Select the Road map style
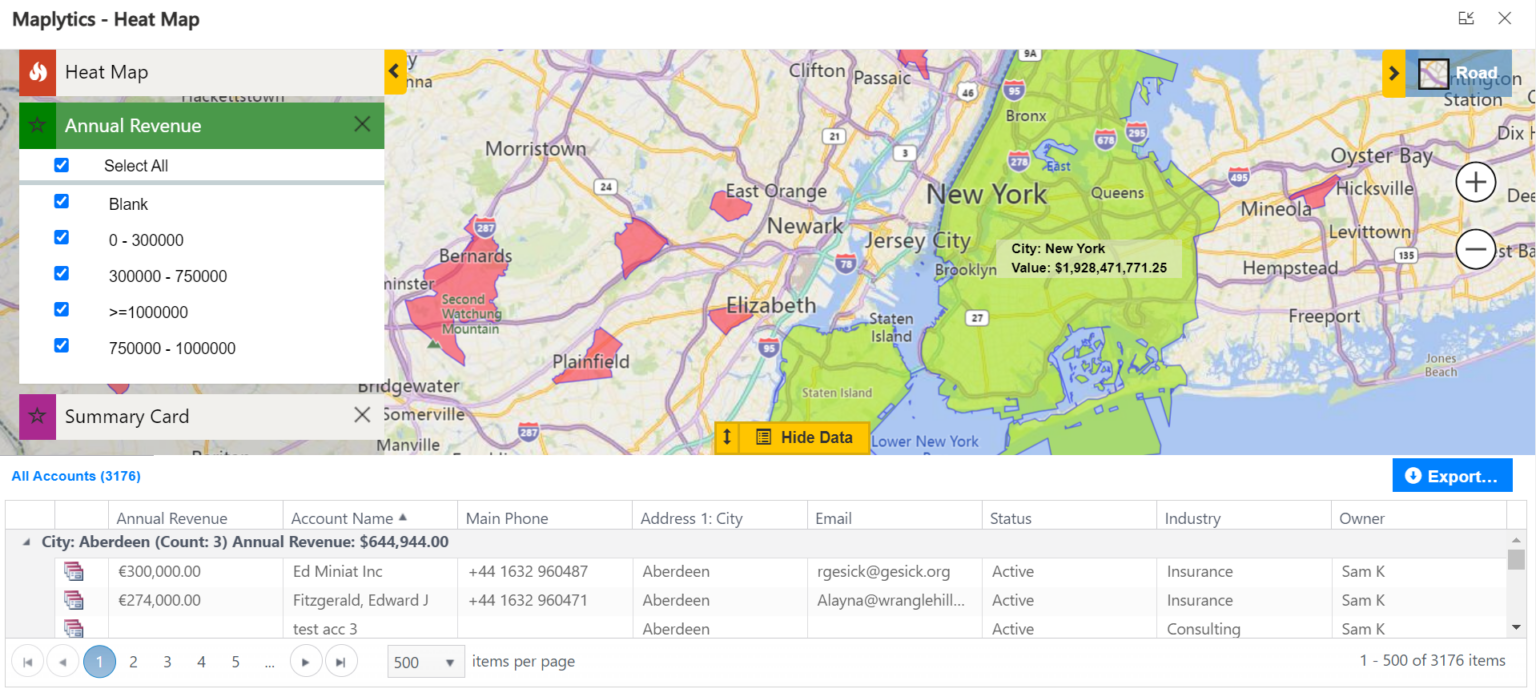1536x697 pixels. 1458,73
